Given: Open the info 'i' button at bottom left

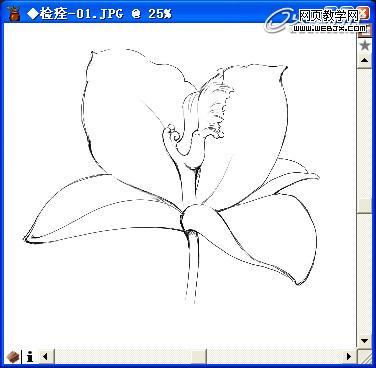Looking at the screenshot, I should (x=30, y=357).
